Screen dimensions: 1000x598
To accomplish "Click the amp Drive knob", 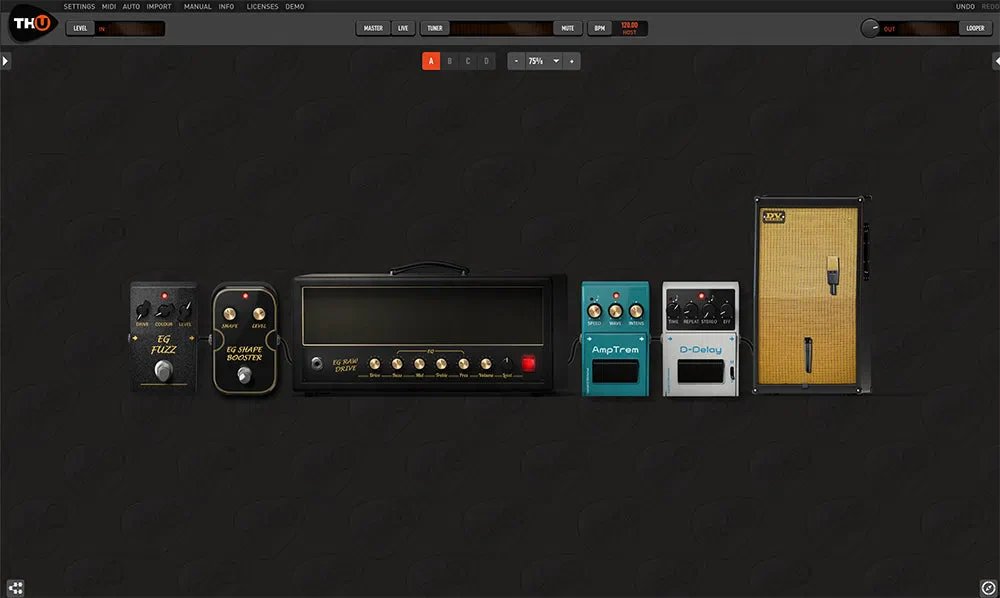I will 375,363.
